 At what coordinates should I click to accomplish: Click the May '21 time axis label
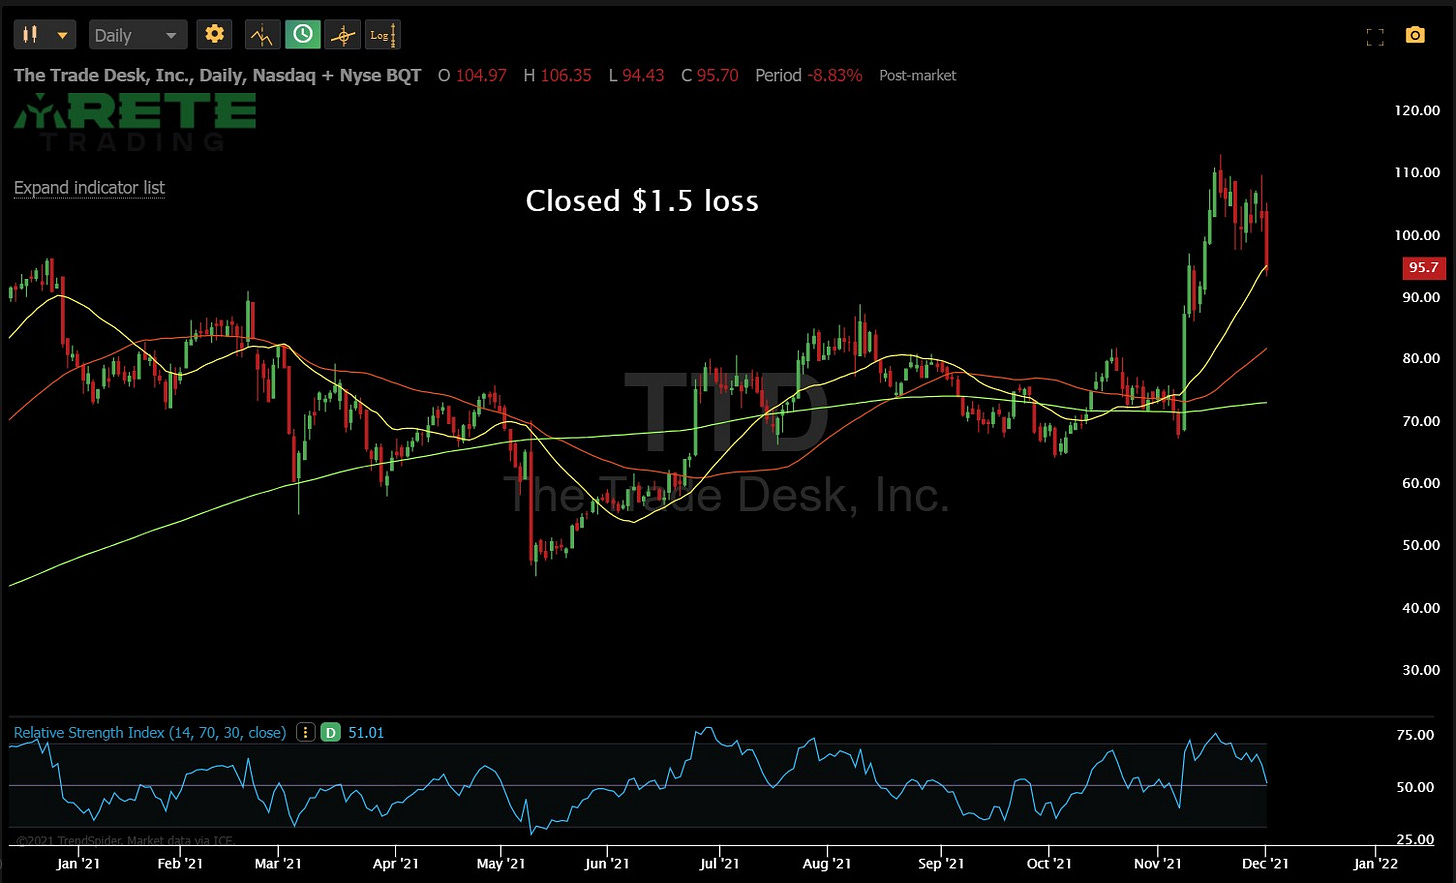(x=501, y=863)
